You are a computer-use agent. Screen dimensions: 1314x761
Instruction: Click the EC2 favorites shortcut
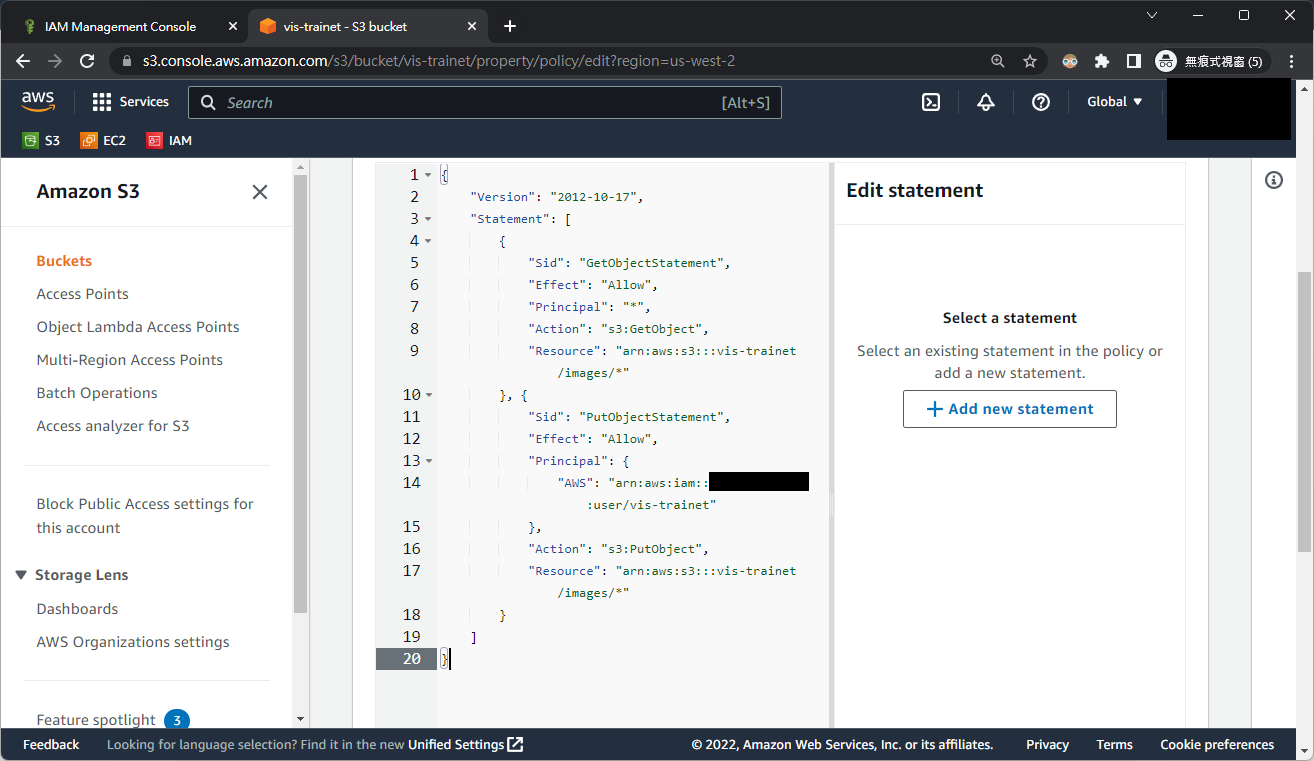click(x=104, y=141)
